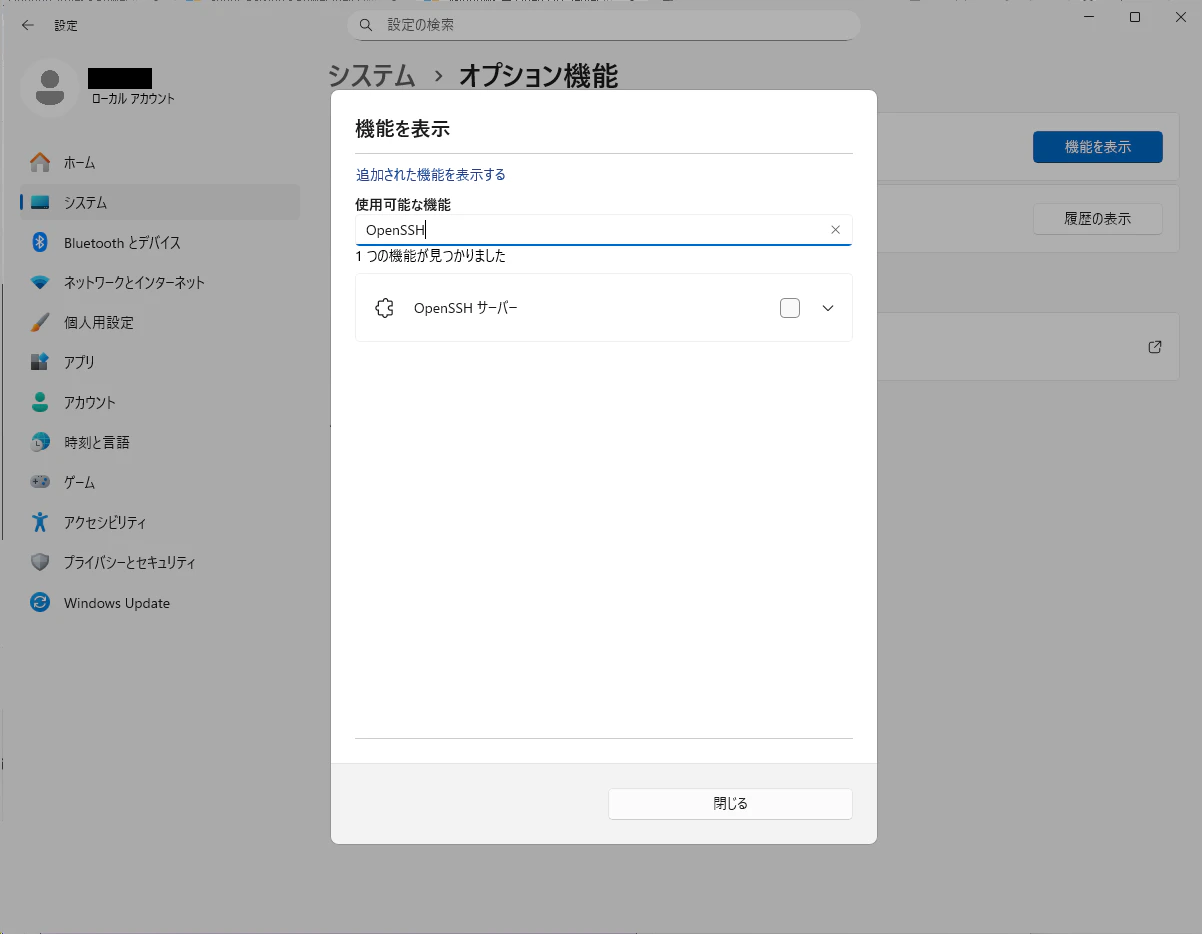Minimize the settings window
The height and width of the screenshot is (934, 1202).
[1090, 17]
